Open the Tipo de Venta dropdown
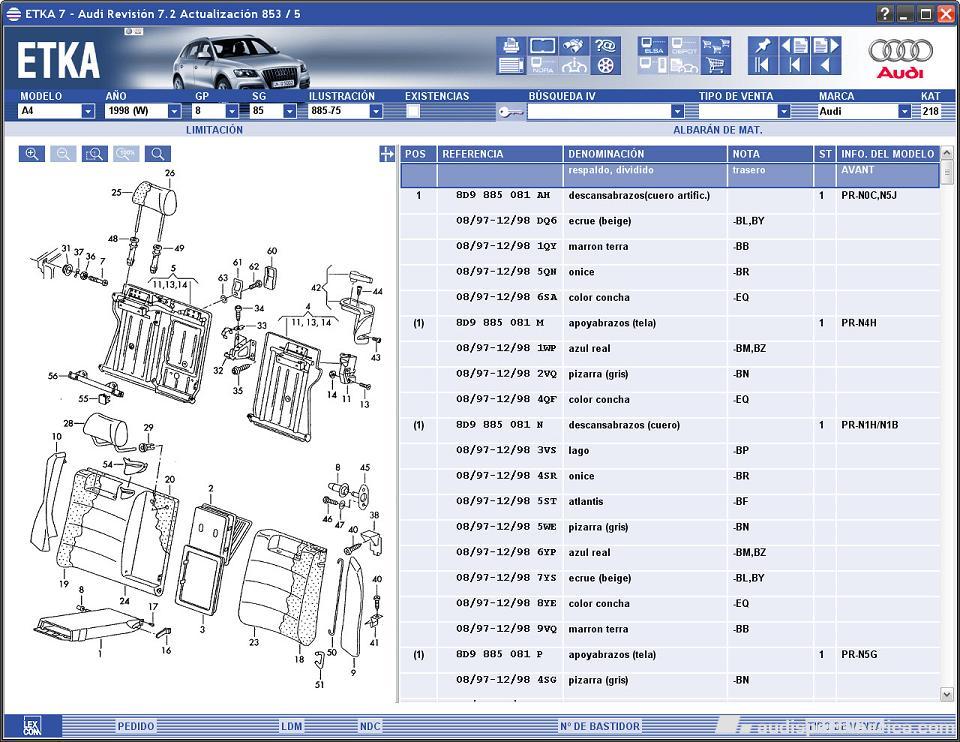The image size is (960, 742). pyautogui.click(x=784, y=111)
